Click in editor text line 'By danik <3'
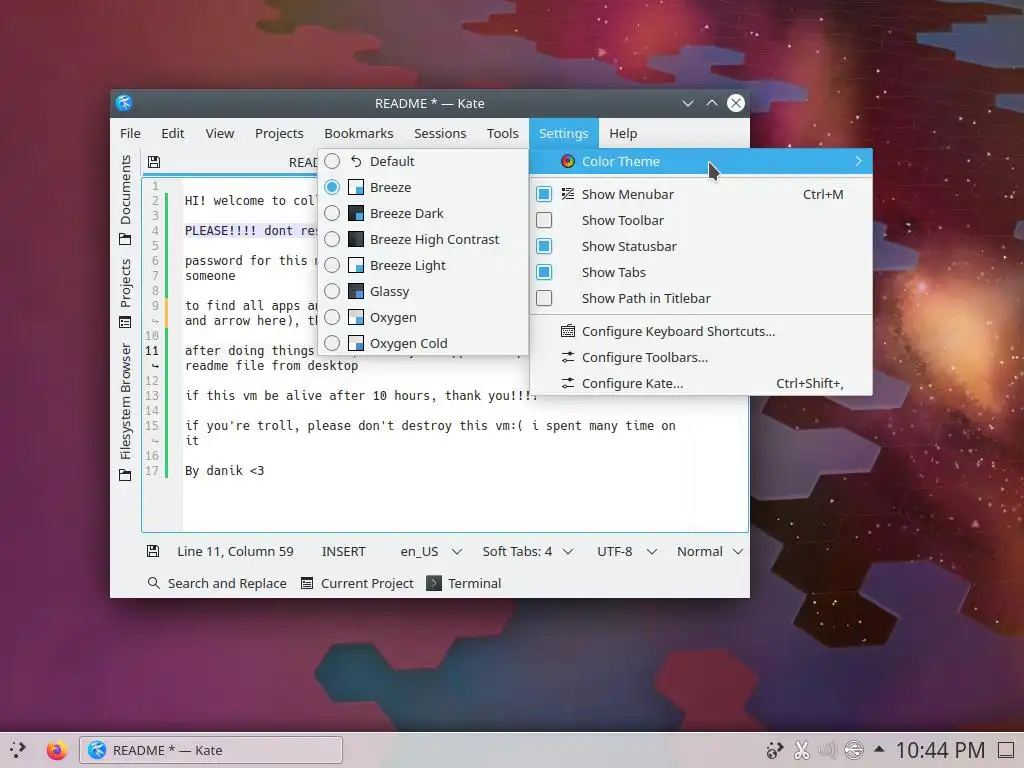This screenshot has height=768, width=1024. [224, 470]
